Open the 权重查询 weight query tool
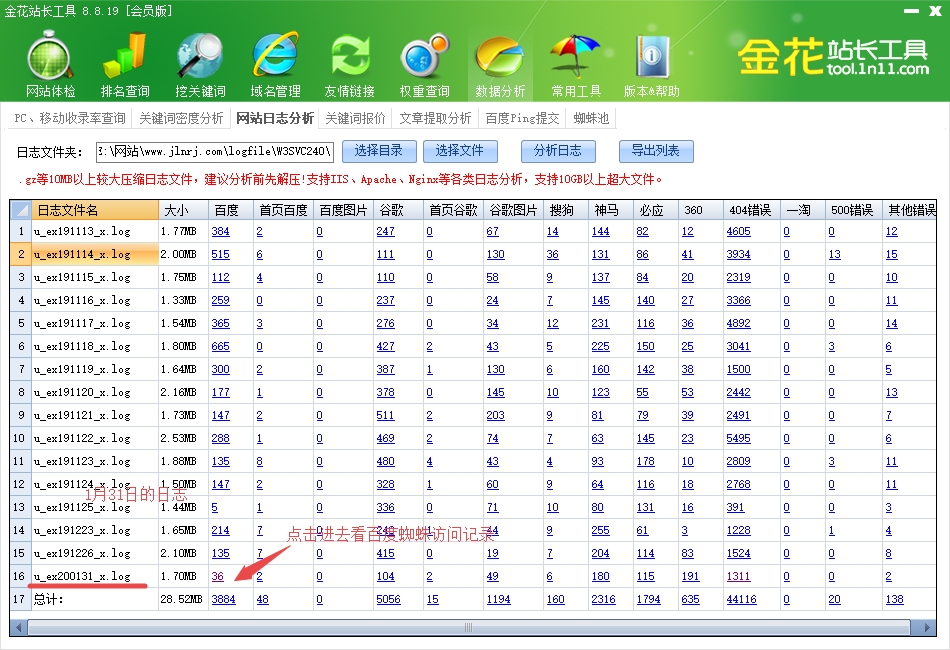This screenshot has width=950, height=650. point(425,63)
